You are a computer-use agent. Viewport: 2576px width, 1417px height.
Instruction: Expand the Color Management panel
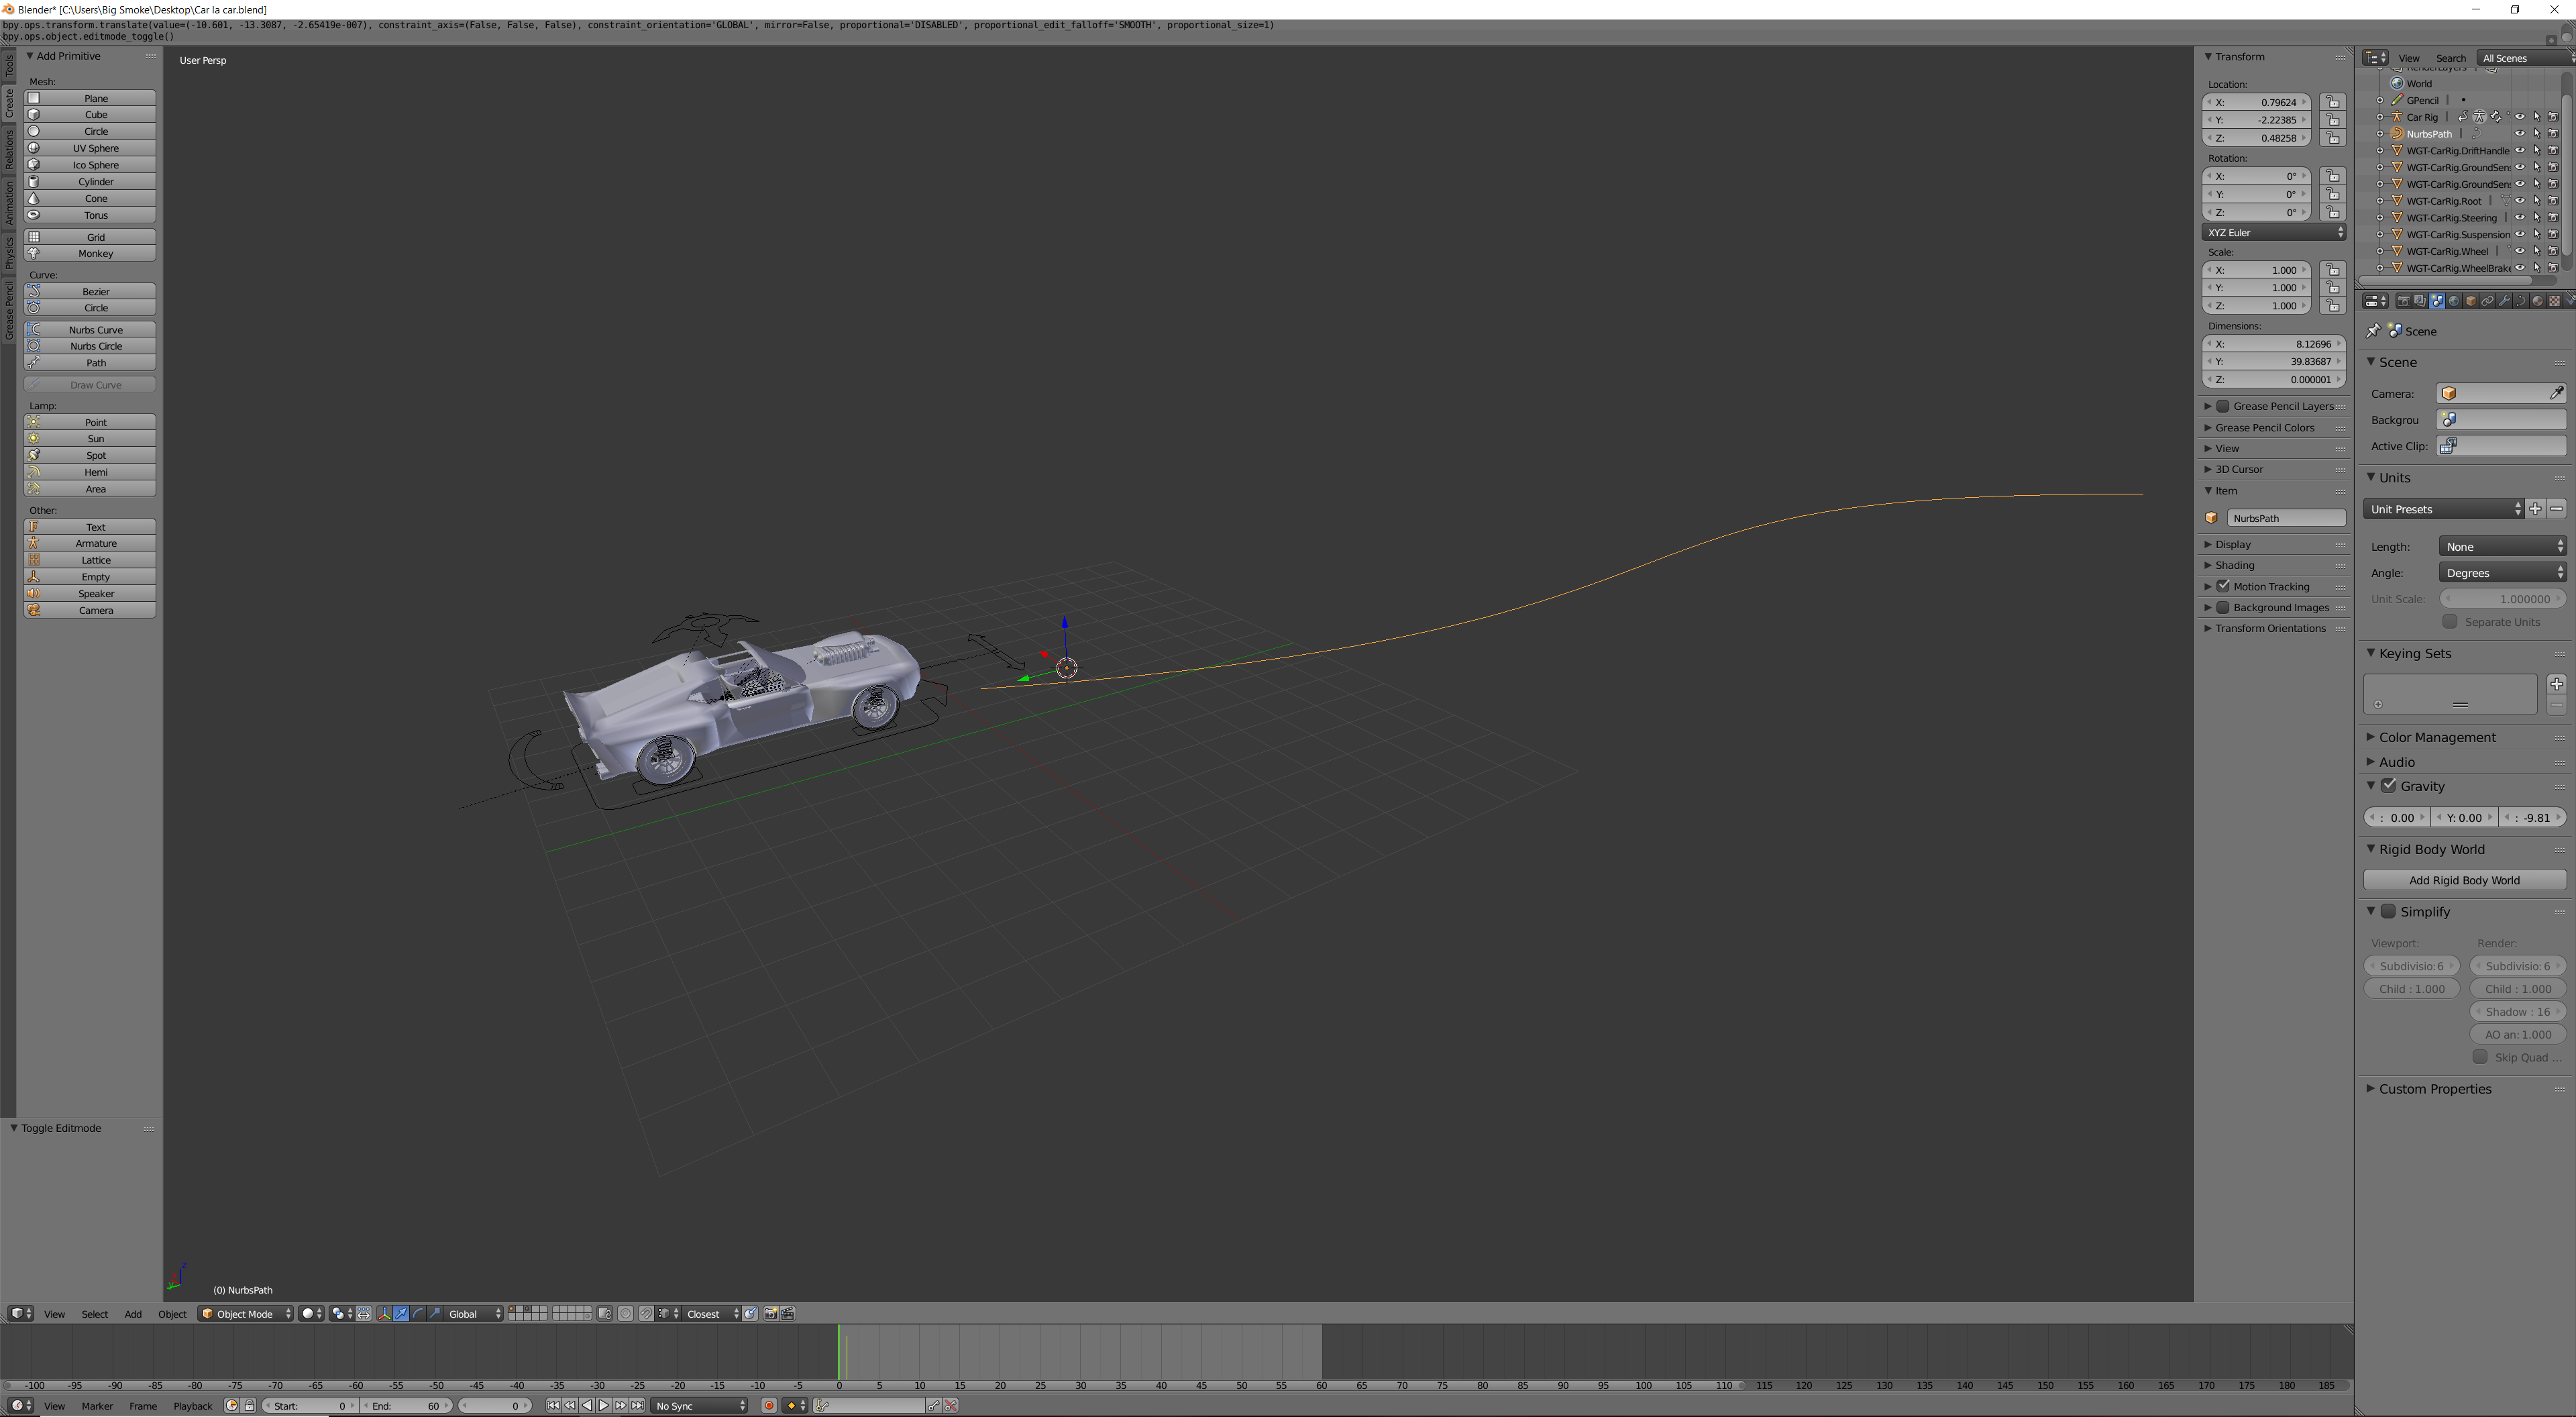(x=2437, y=737)
